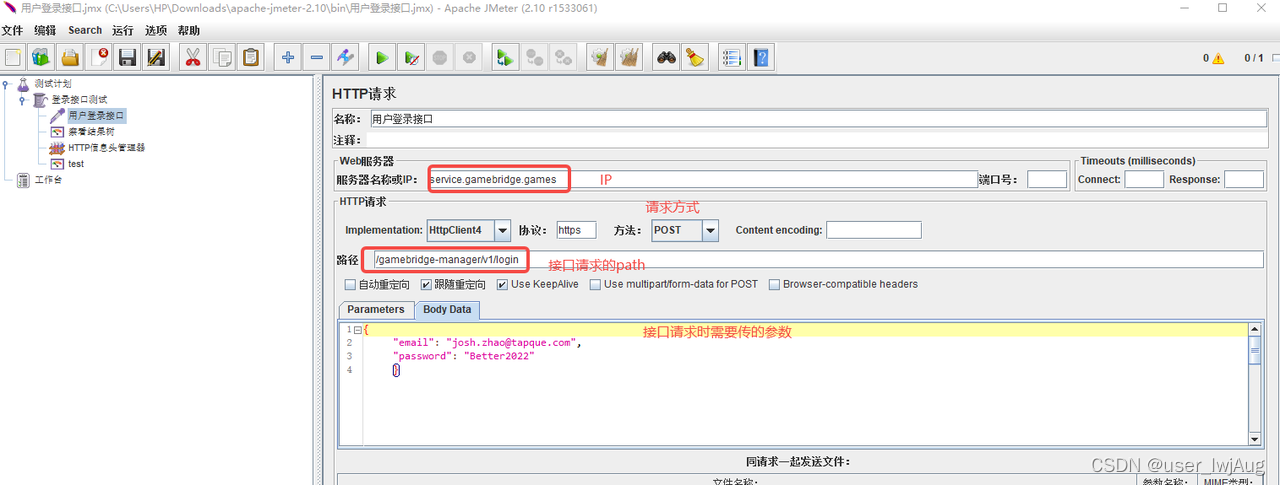Fold the JSON block at line 1
The width and height of the screenshot is (1280, 485).
click(357, 329)
